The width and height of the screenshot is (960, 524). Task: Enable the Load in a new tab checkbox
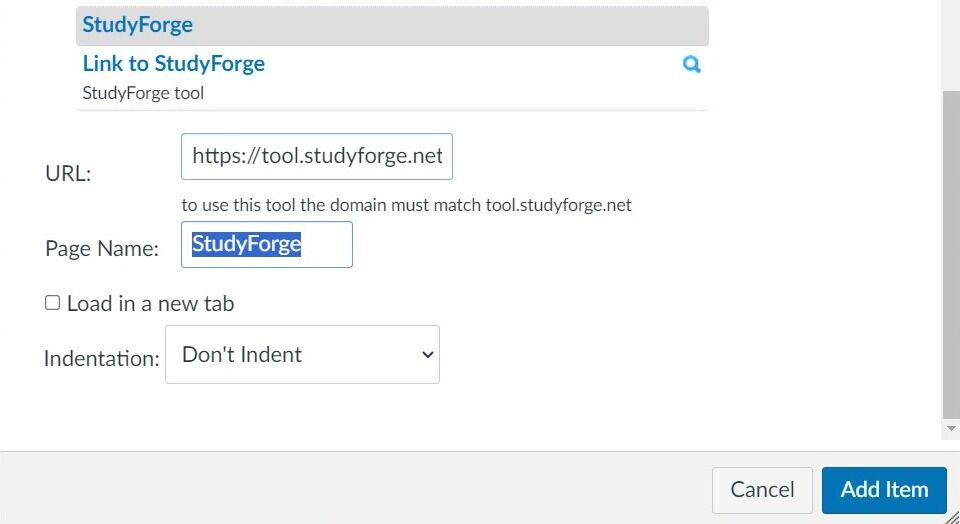pyautogui.click(x=52, y=302)
